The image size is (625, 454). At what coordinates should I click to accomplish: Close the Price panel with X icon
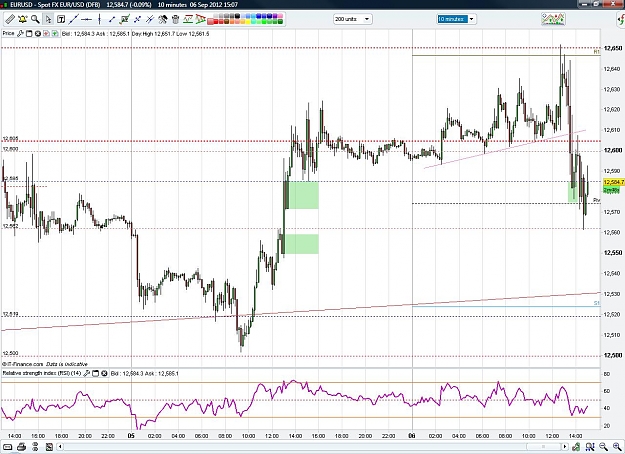(37, 33)
